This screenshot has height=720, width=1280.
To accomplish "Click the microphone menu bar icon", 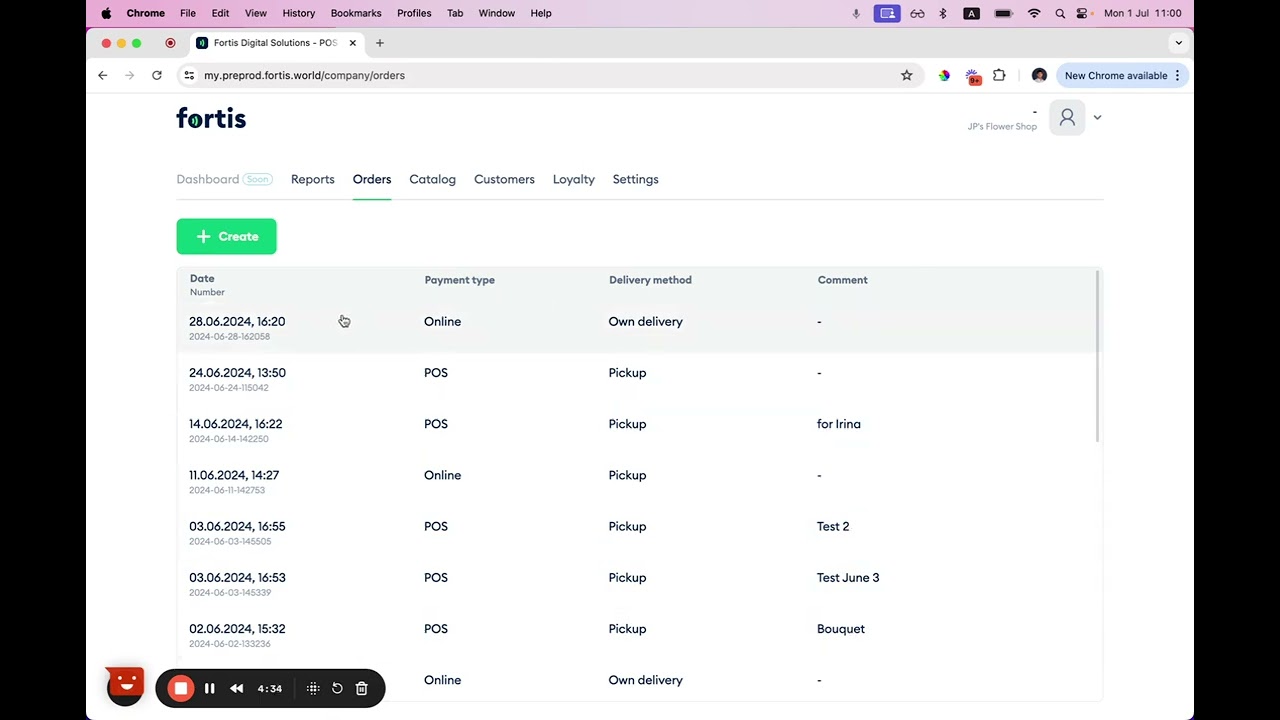I will (x=856, y=13).
